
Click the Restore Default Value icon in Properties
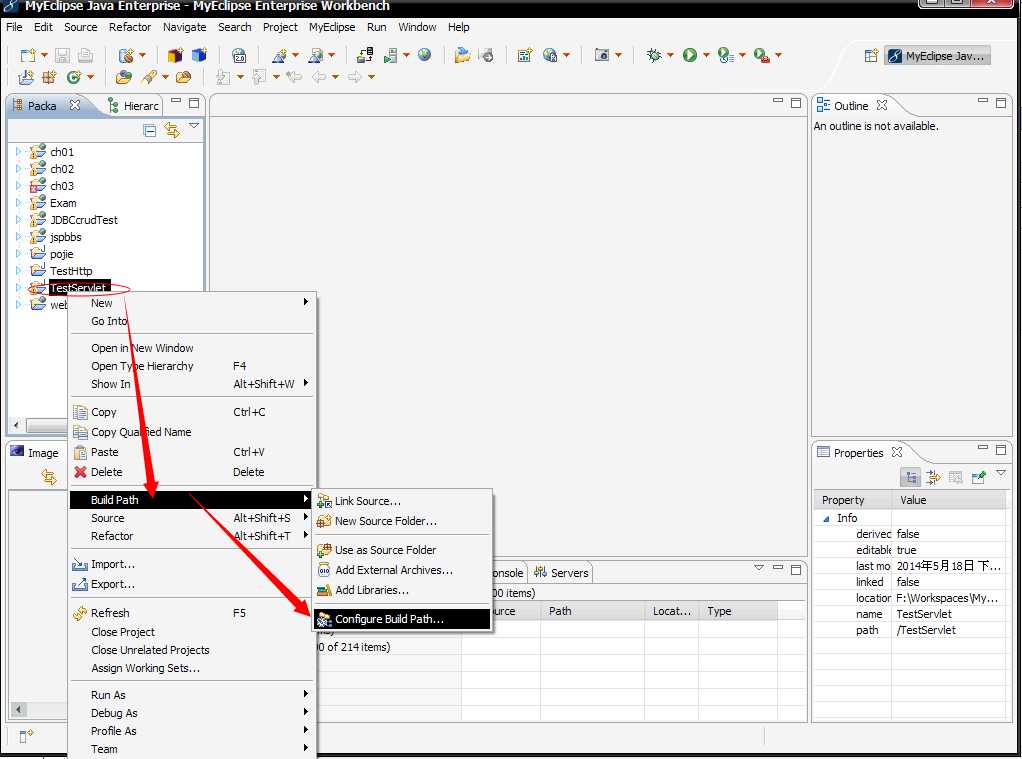coord(956,477)
